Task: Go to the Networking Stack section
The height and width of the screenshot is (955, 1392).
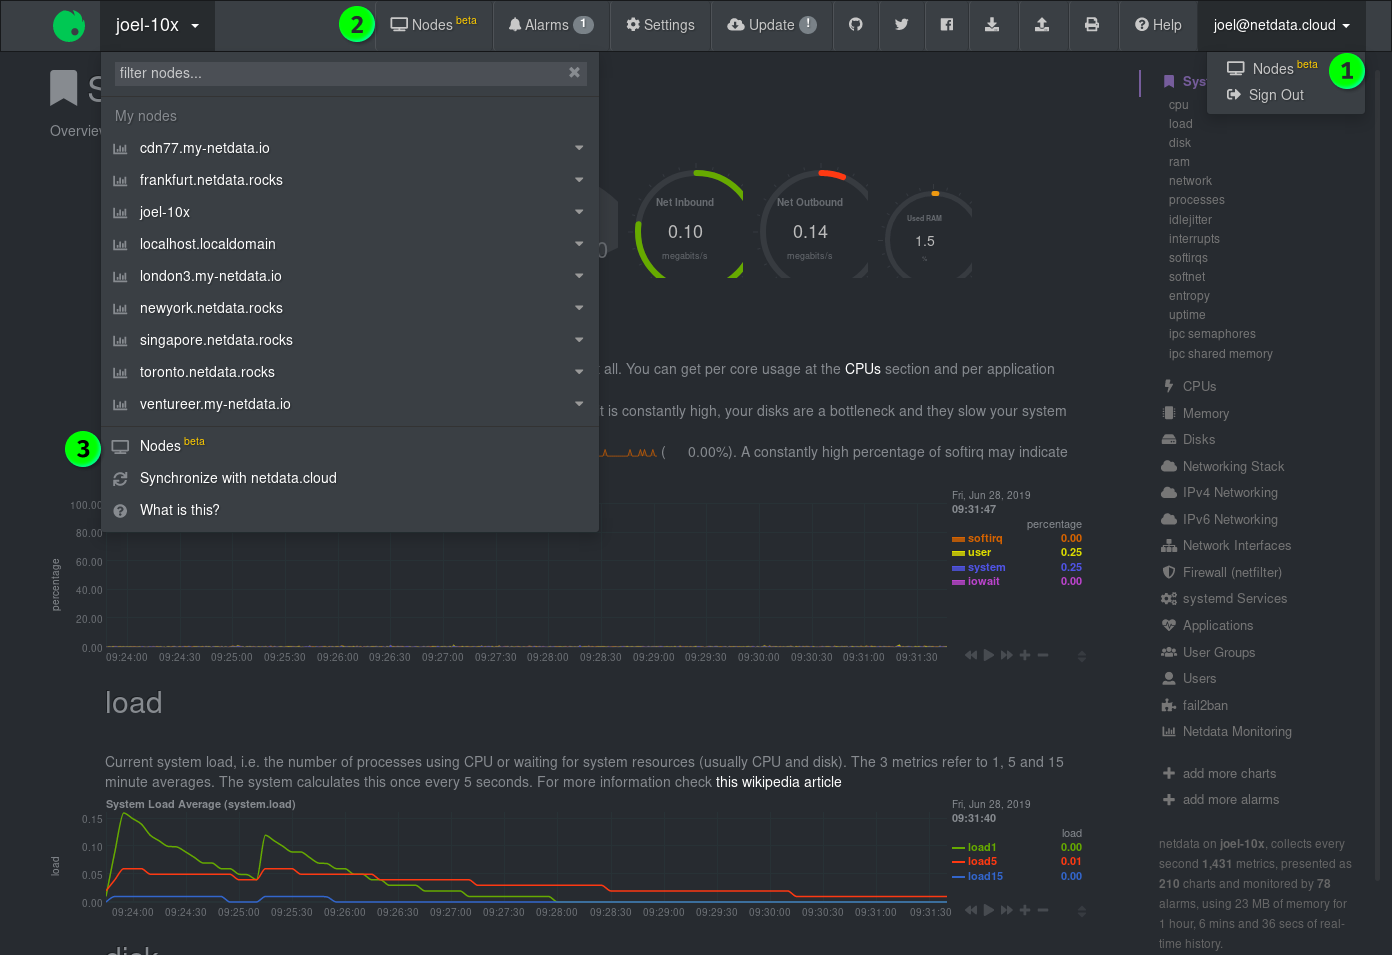Action: [1233, 466]
